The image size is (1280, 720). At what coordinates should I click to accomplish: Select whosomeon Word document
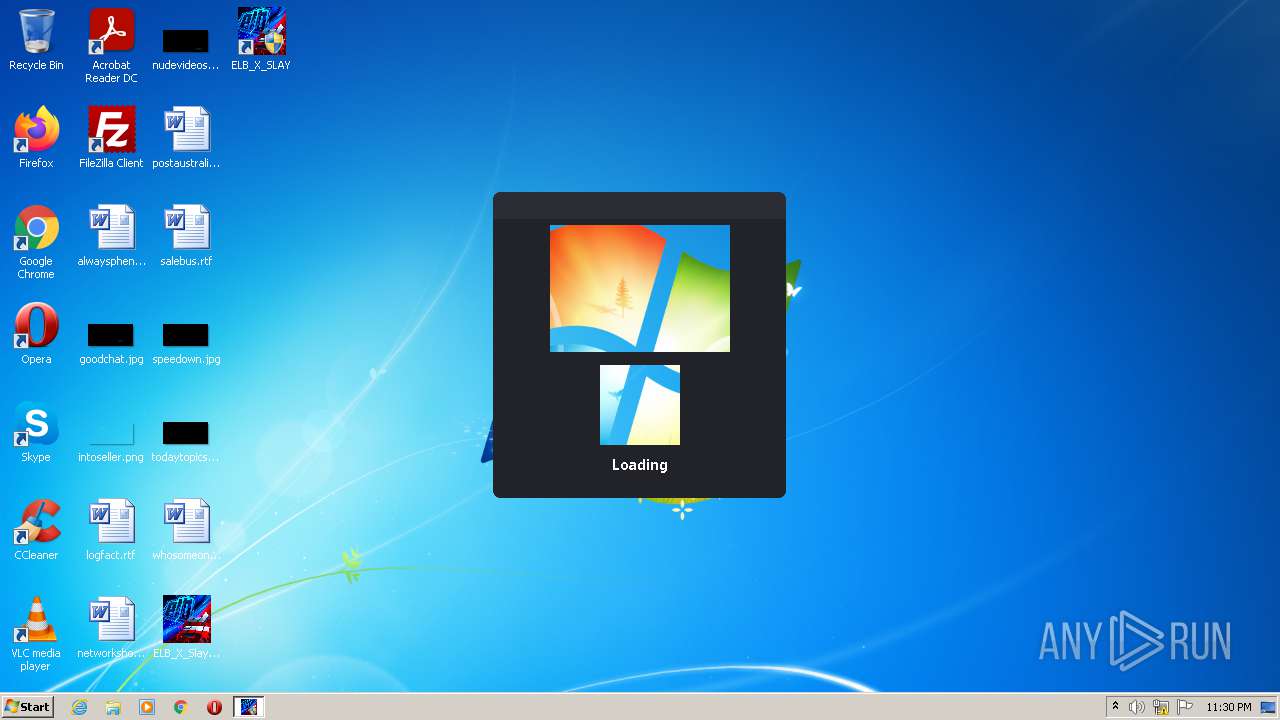(x=186, y=530)
